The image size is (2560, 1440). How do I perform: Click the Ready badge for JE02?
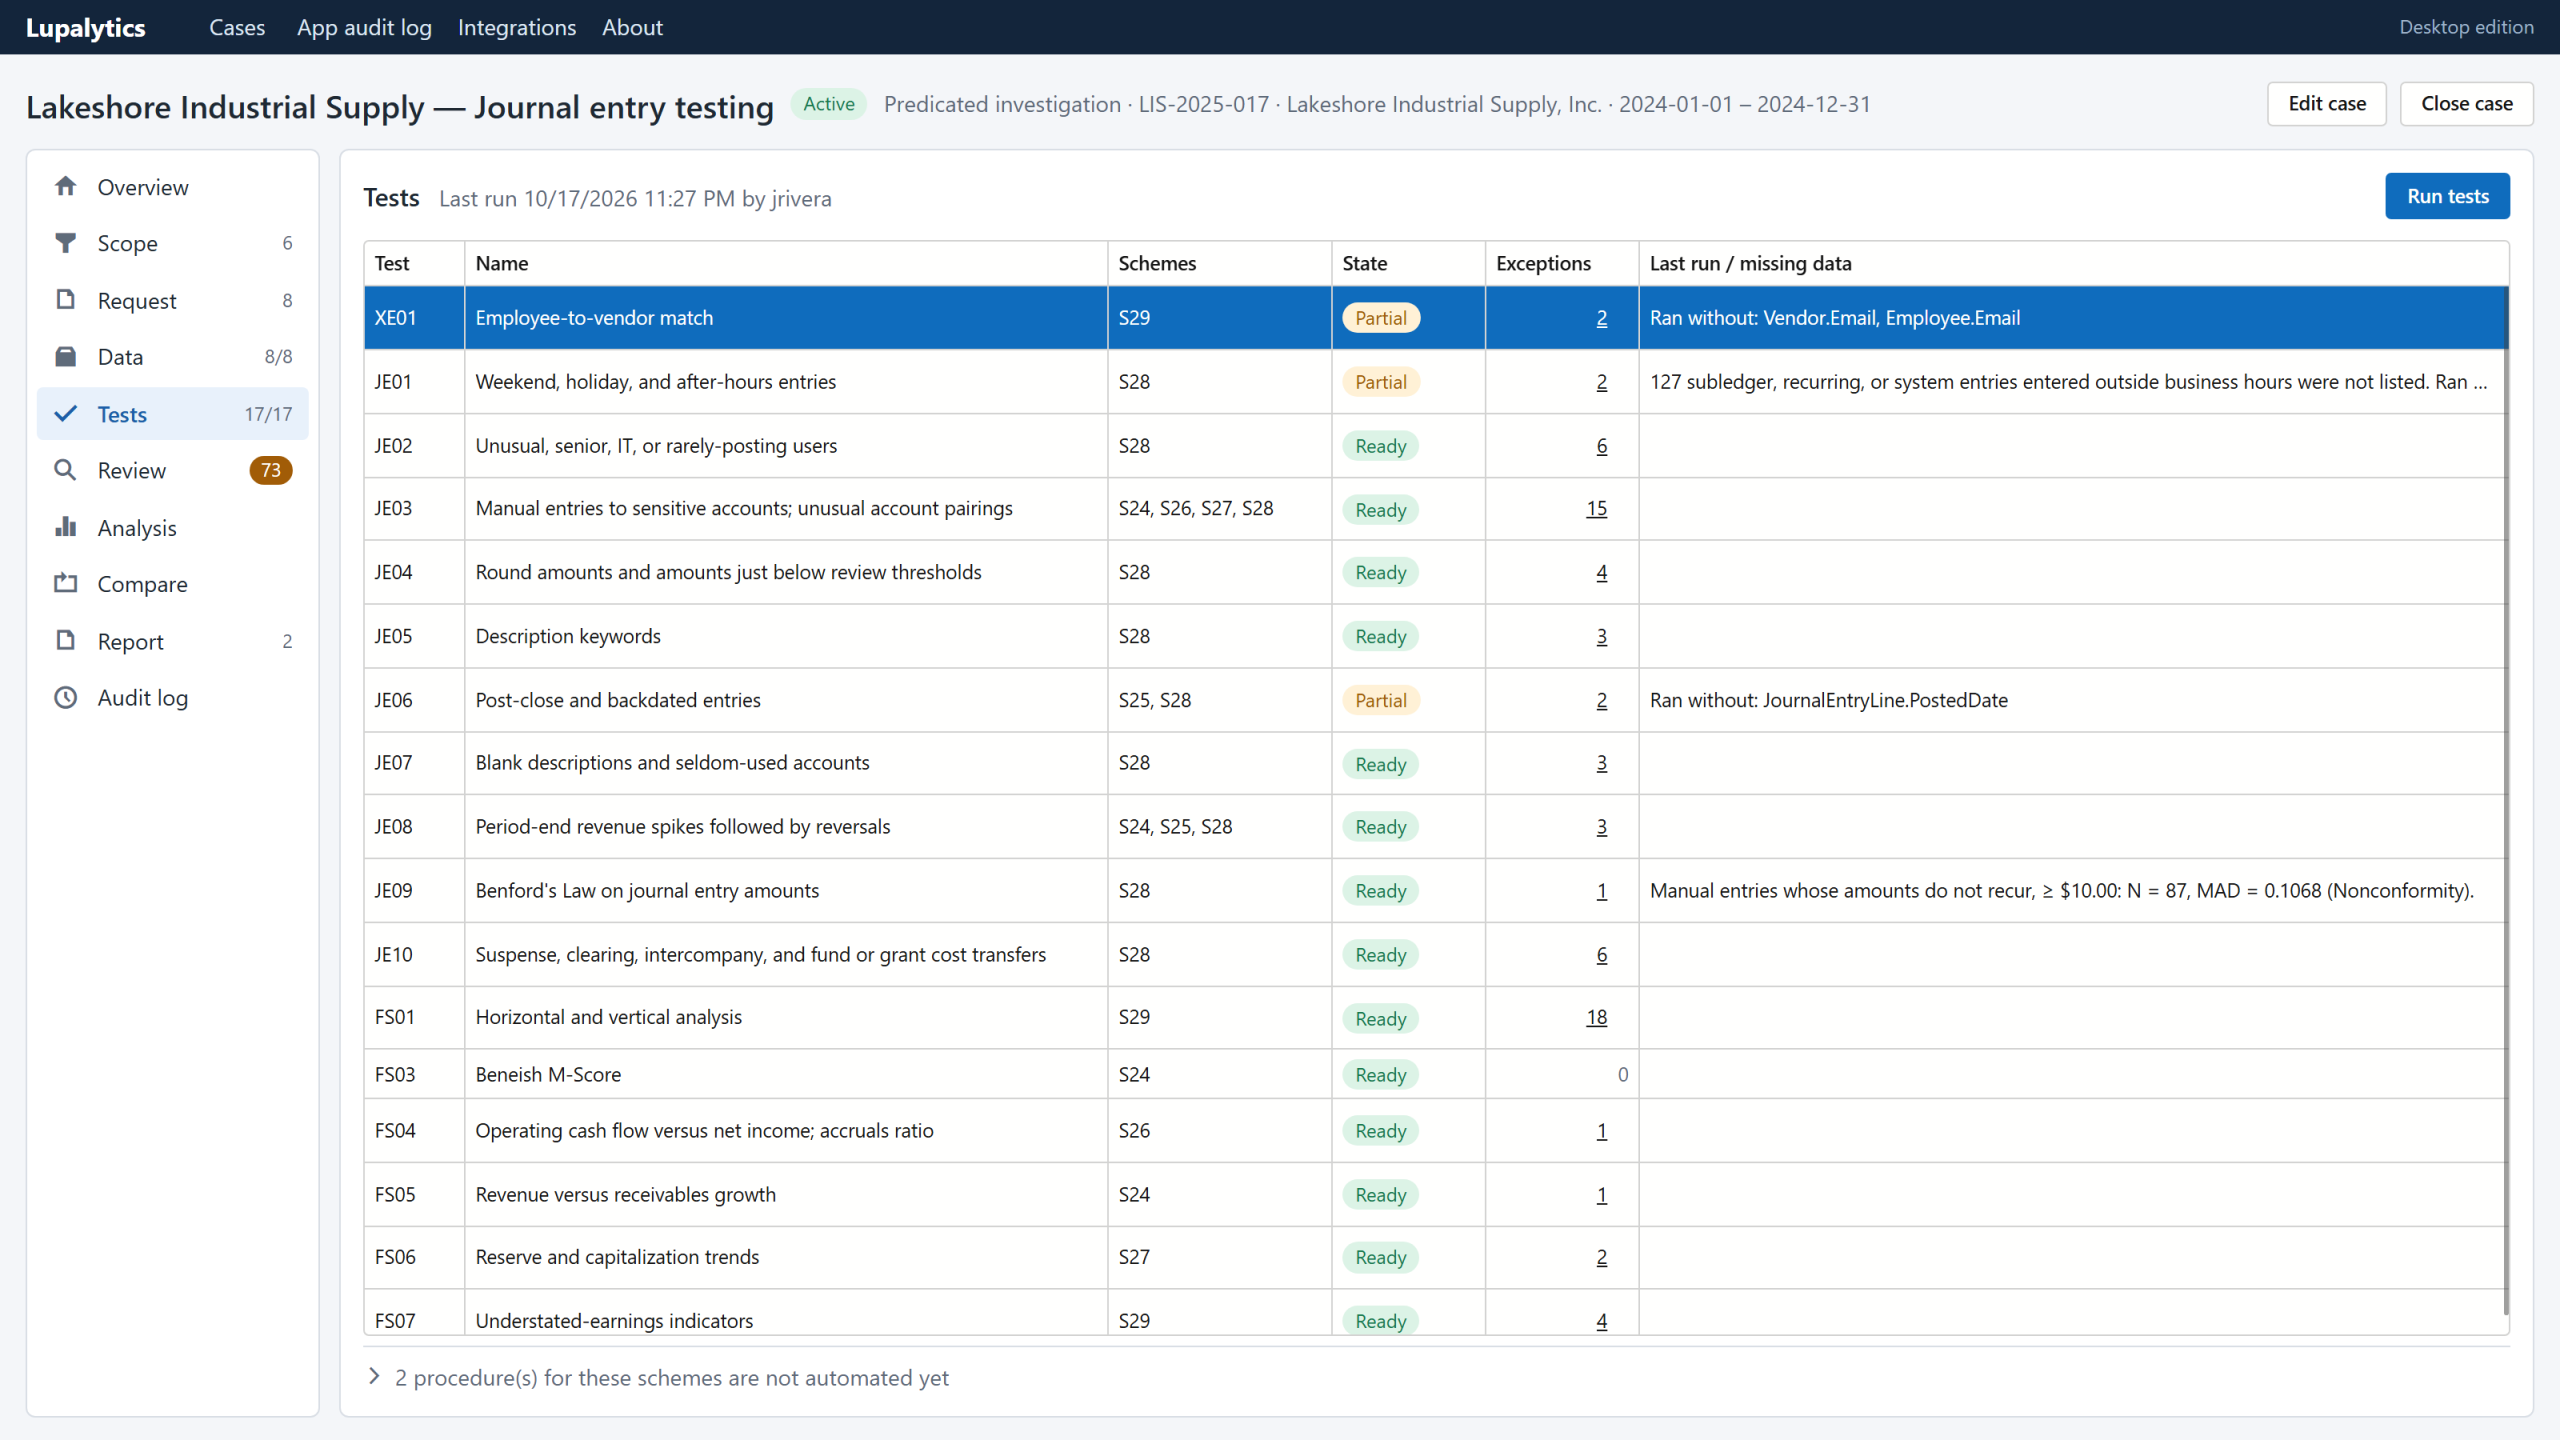coord(1380,446)
